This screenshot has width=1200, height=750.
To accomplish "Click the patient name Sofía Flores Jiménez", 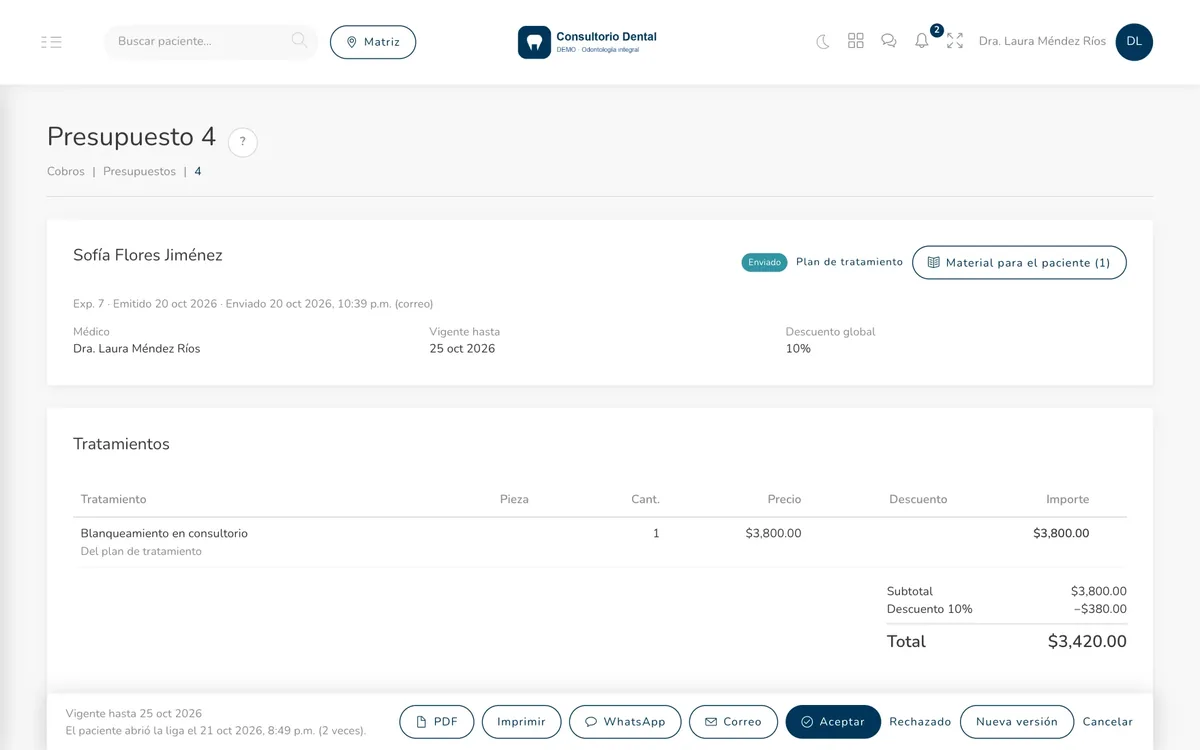I will [x=148, y=255].
